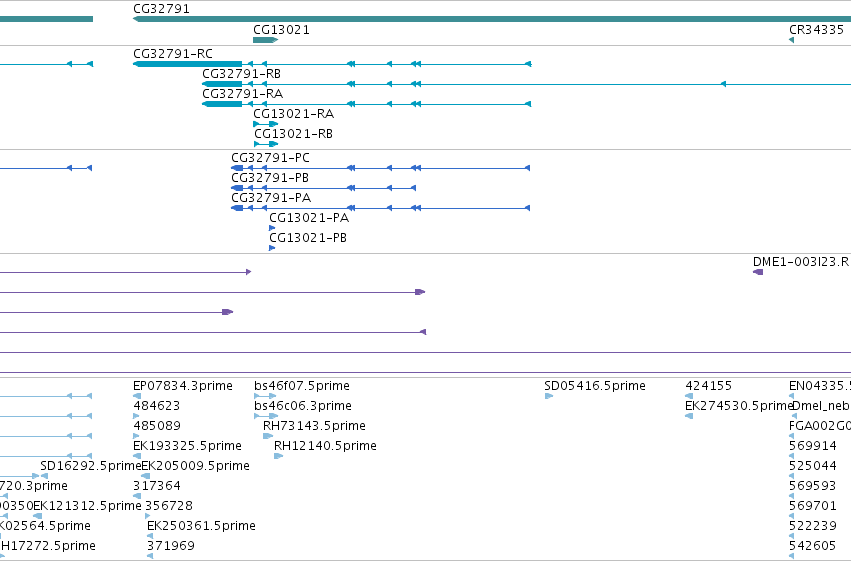The image size is (851, 561).
Task: Select the EK274530.5prime feature
Action: point(738,406)
